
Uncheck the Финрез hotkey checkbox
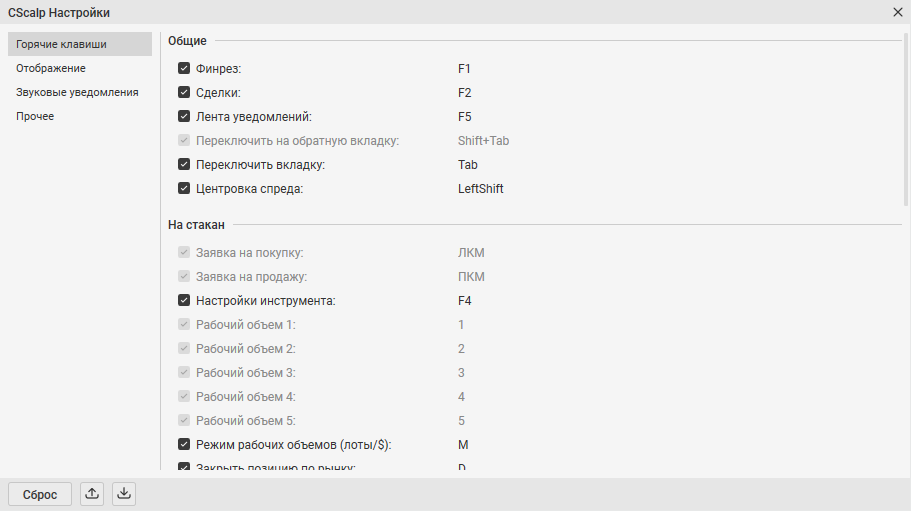click(184, 69)
